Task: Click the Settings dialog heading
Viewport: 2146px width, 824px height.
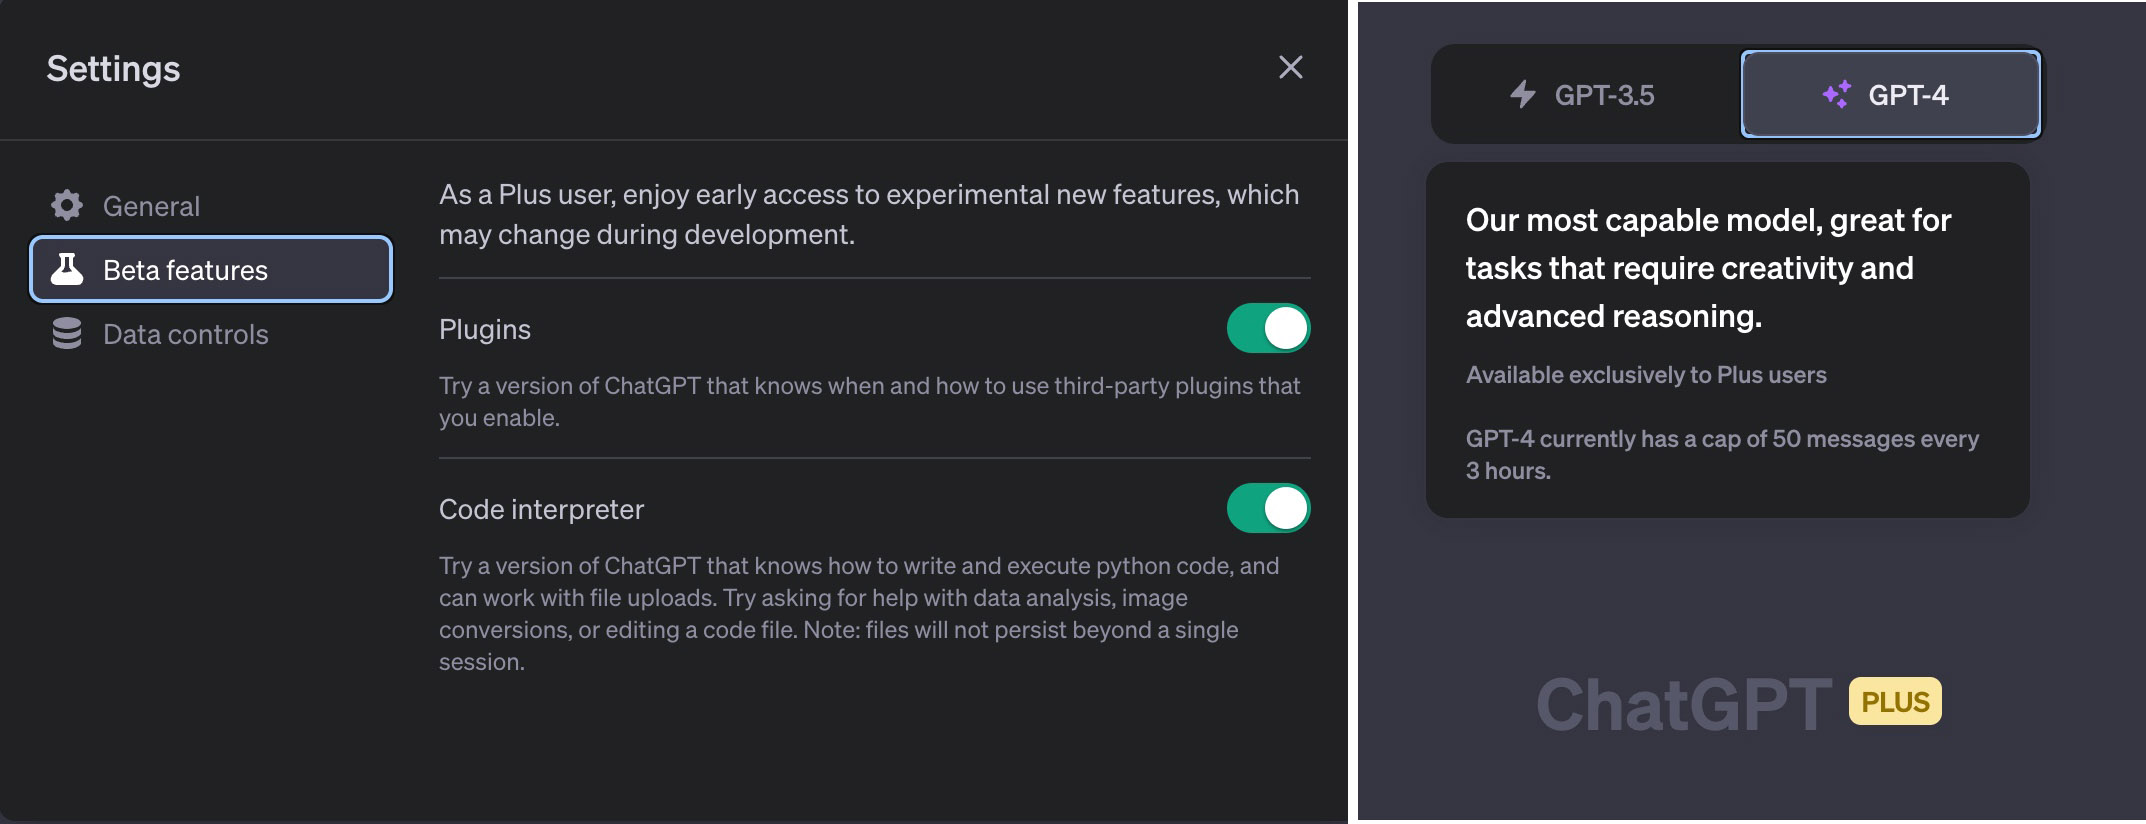Action: click(112, 67)
